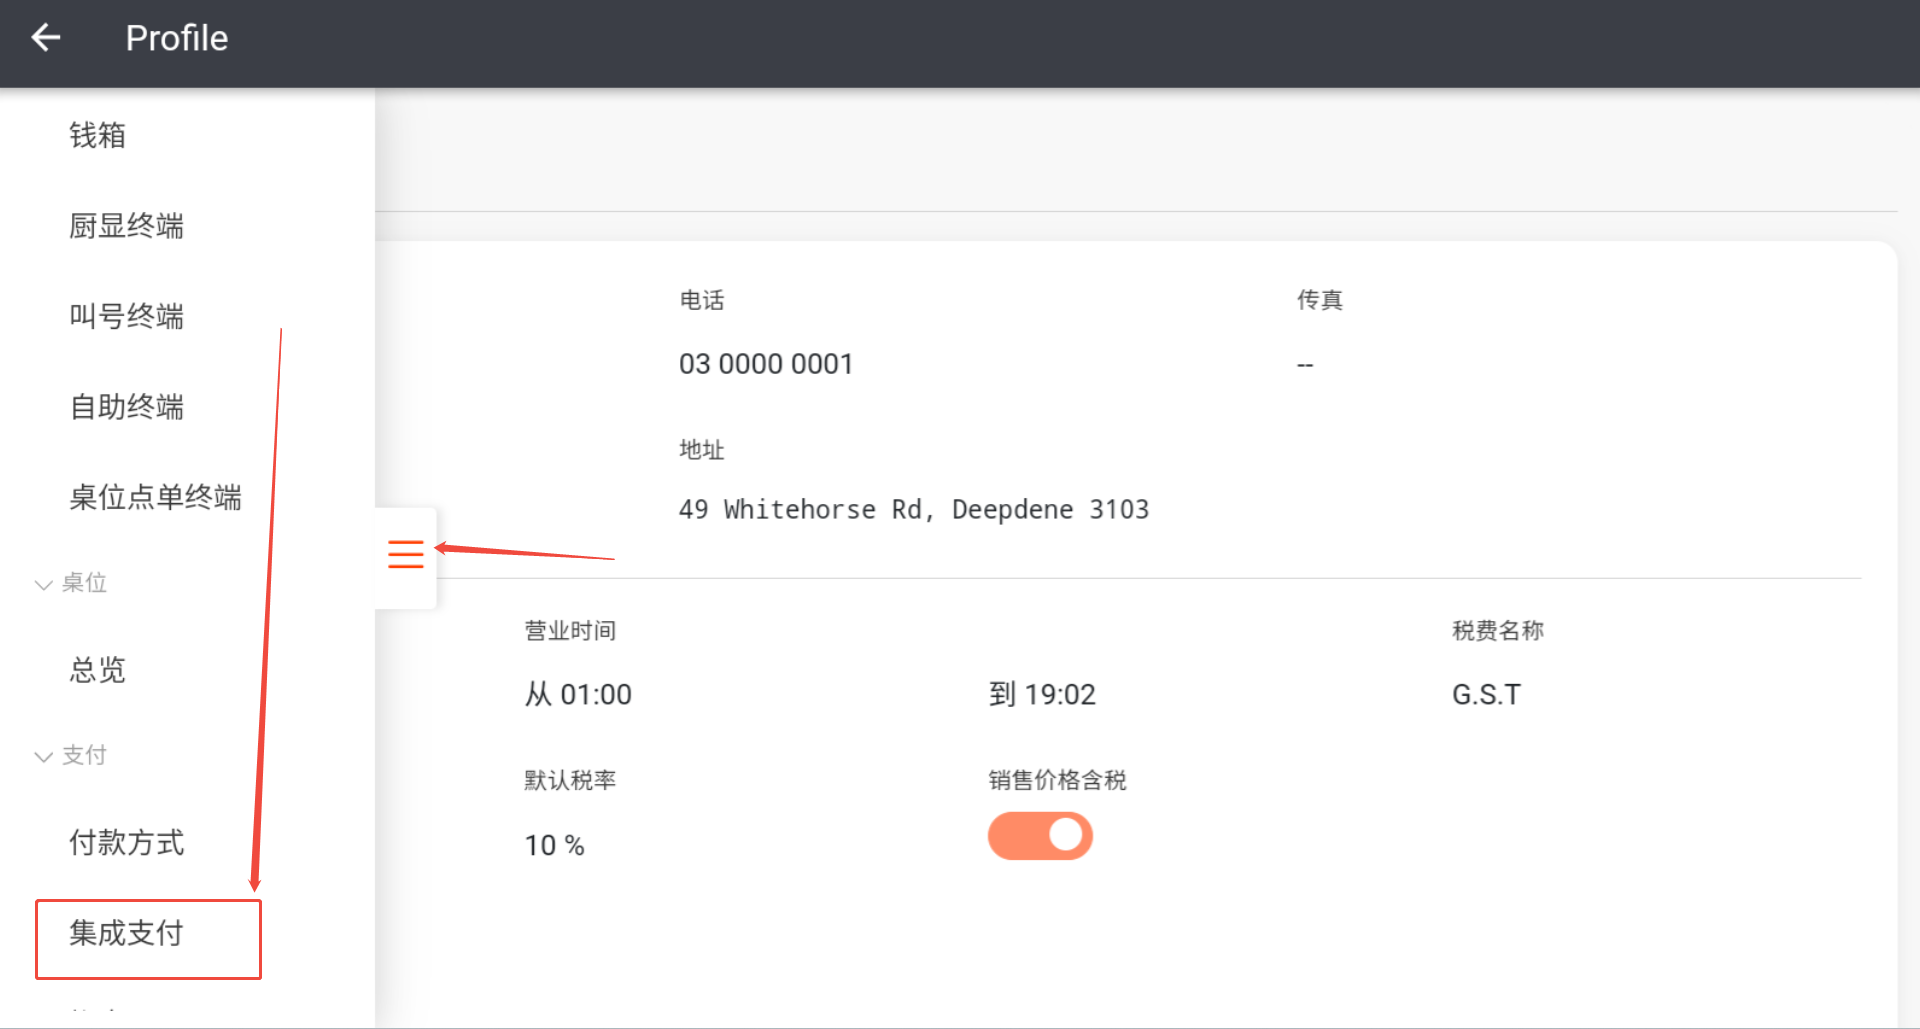Go to 叫号终端 in sidebar
The image size is (1920, 1029).
[x=126, y=316]
